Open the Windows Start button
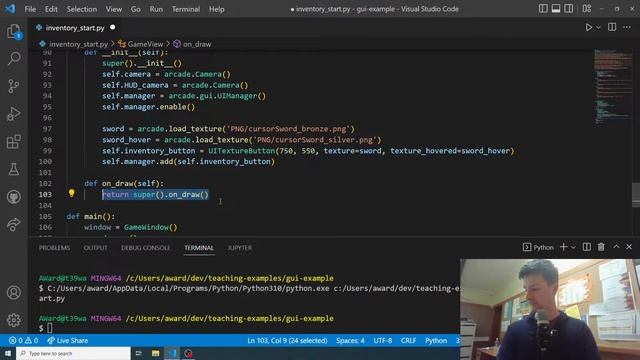Image resolution: width=640 pixels, height=360 pixels. 8,353
